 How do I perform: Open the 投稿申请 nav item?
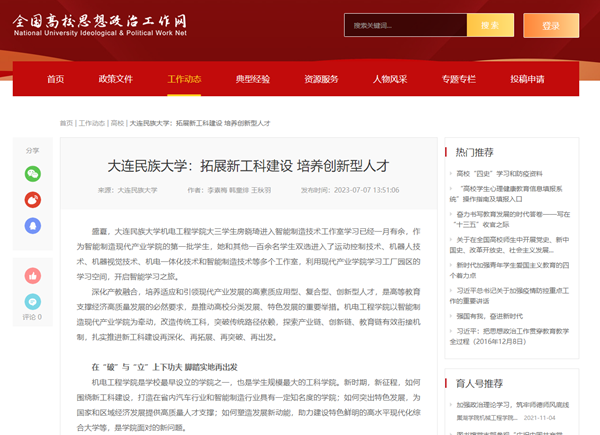pos(527,78)
